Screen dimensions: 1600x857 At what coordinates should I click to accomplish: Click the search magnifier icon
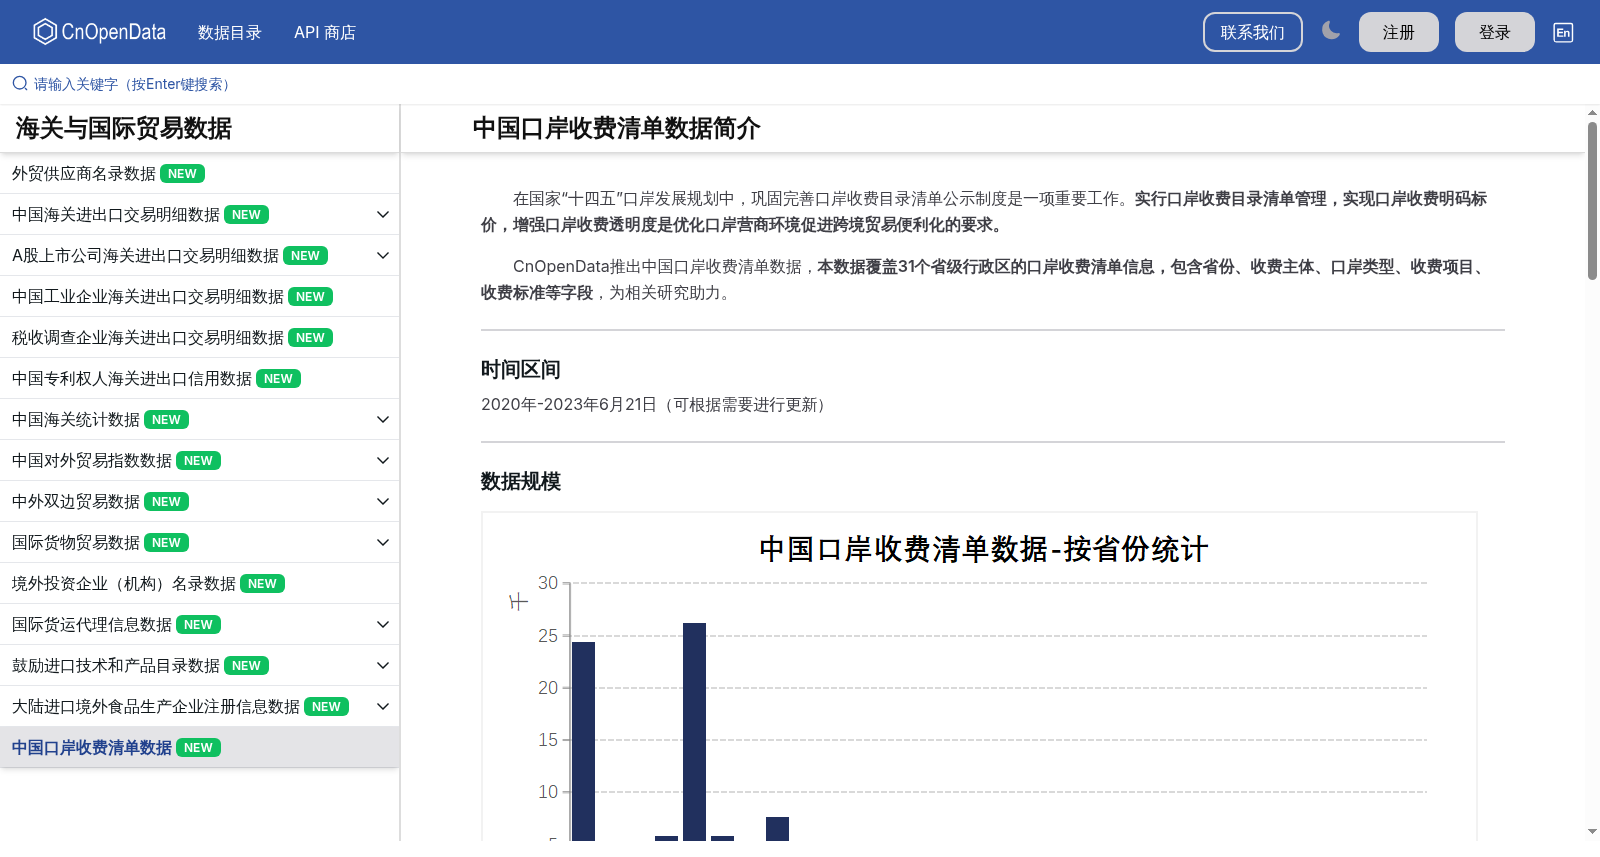20,84
